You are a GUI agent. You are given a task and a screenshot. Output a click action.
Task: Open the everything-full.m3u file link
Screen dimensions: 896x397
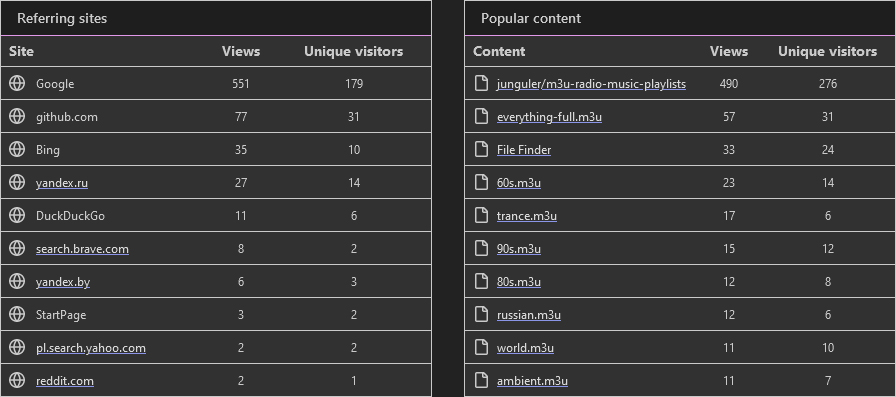pyautogui.click(x=549, y=117)
